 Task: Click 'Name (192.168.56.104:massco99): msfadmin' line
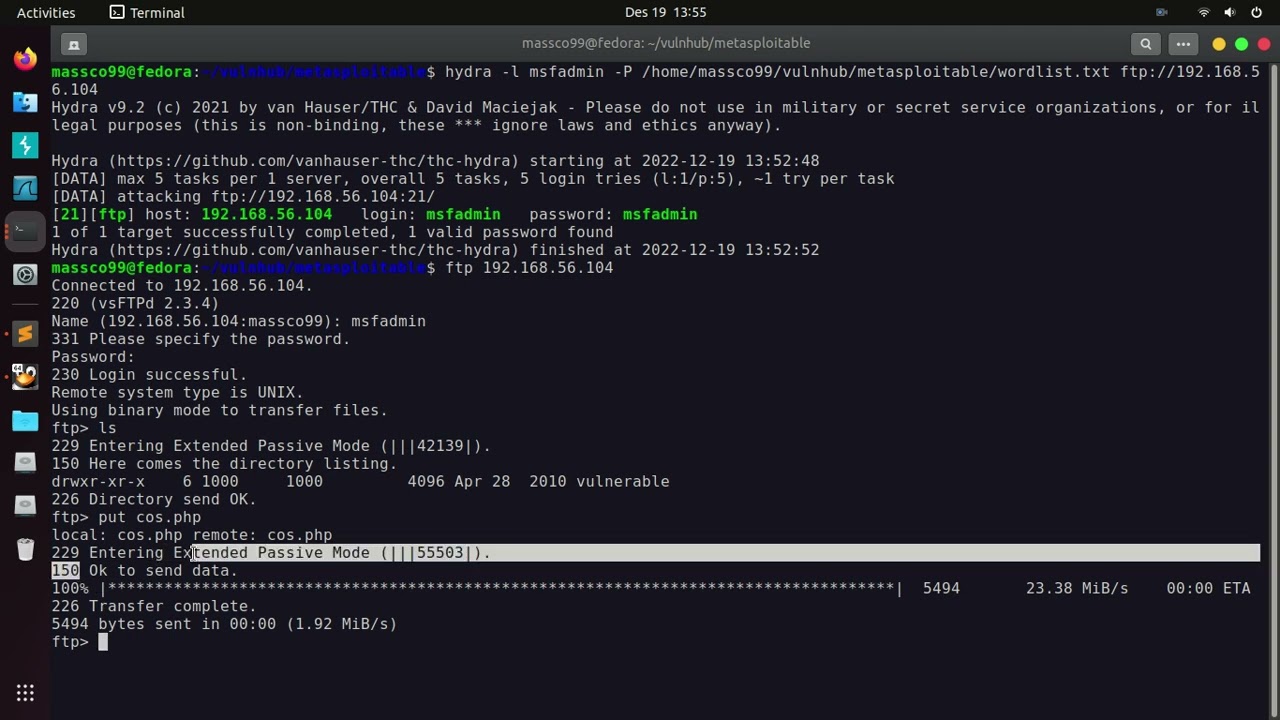pos(239,321)
